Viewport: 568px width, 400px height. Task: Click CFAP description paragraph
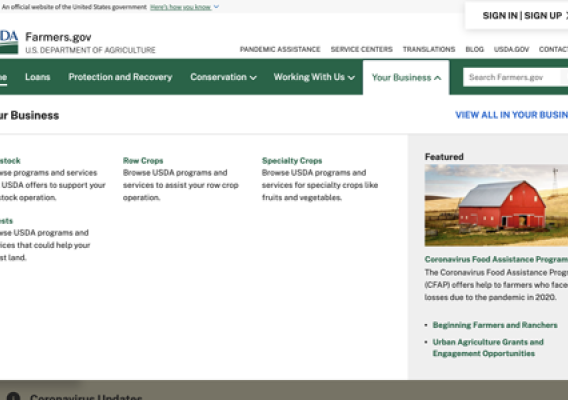[496, 285]
